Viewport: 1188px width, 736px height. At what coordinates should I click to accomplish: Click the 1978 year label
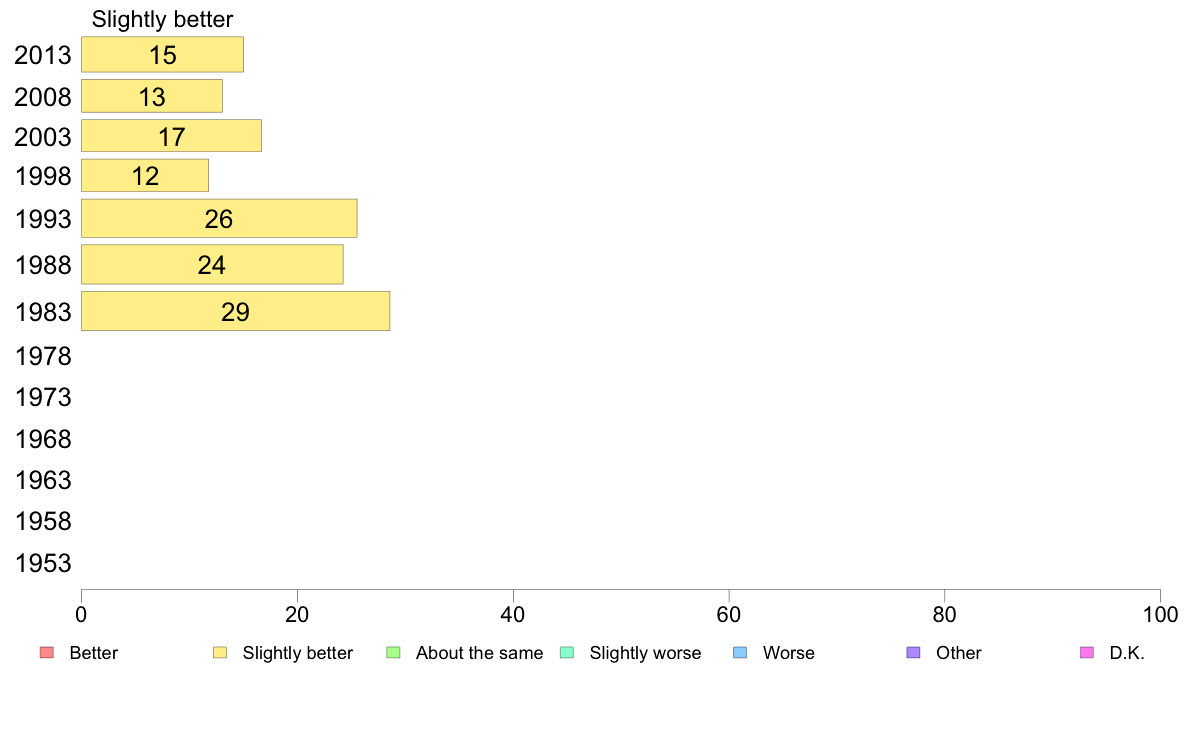(x=43, y=356)
